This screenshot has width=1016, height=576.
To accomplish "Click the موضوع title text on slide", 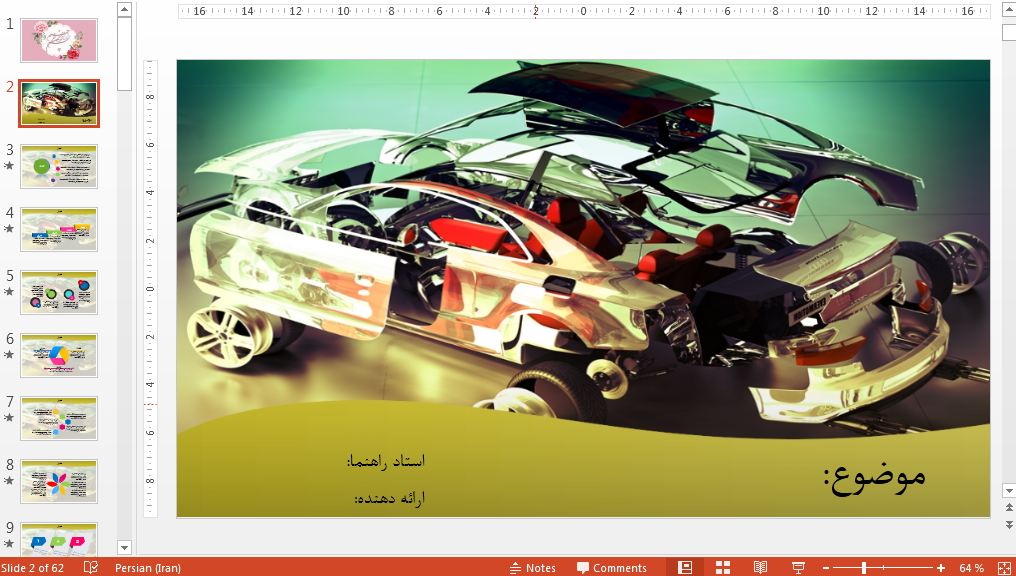I will 875,476.
